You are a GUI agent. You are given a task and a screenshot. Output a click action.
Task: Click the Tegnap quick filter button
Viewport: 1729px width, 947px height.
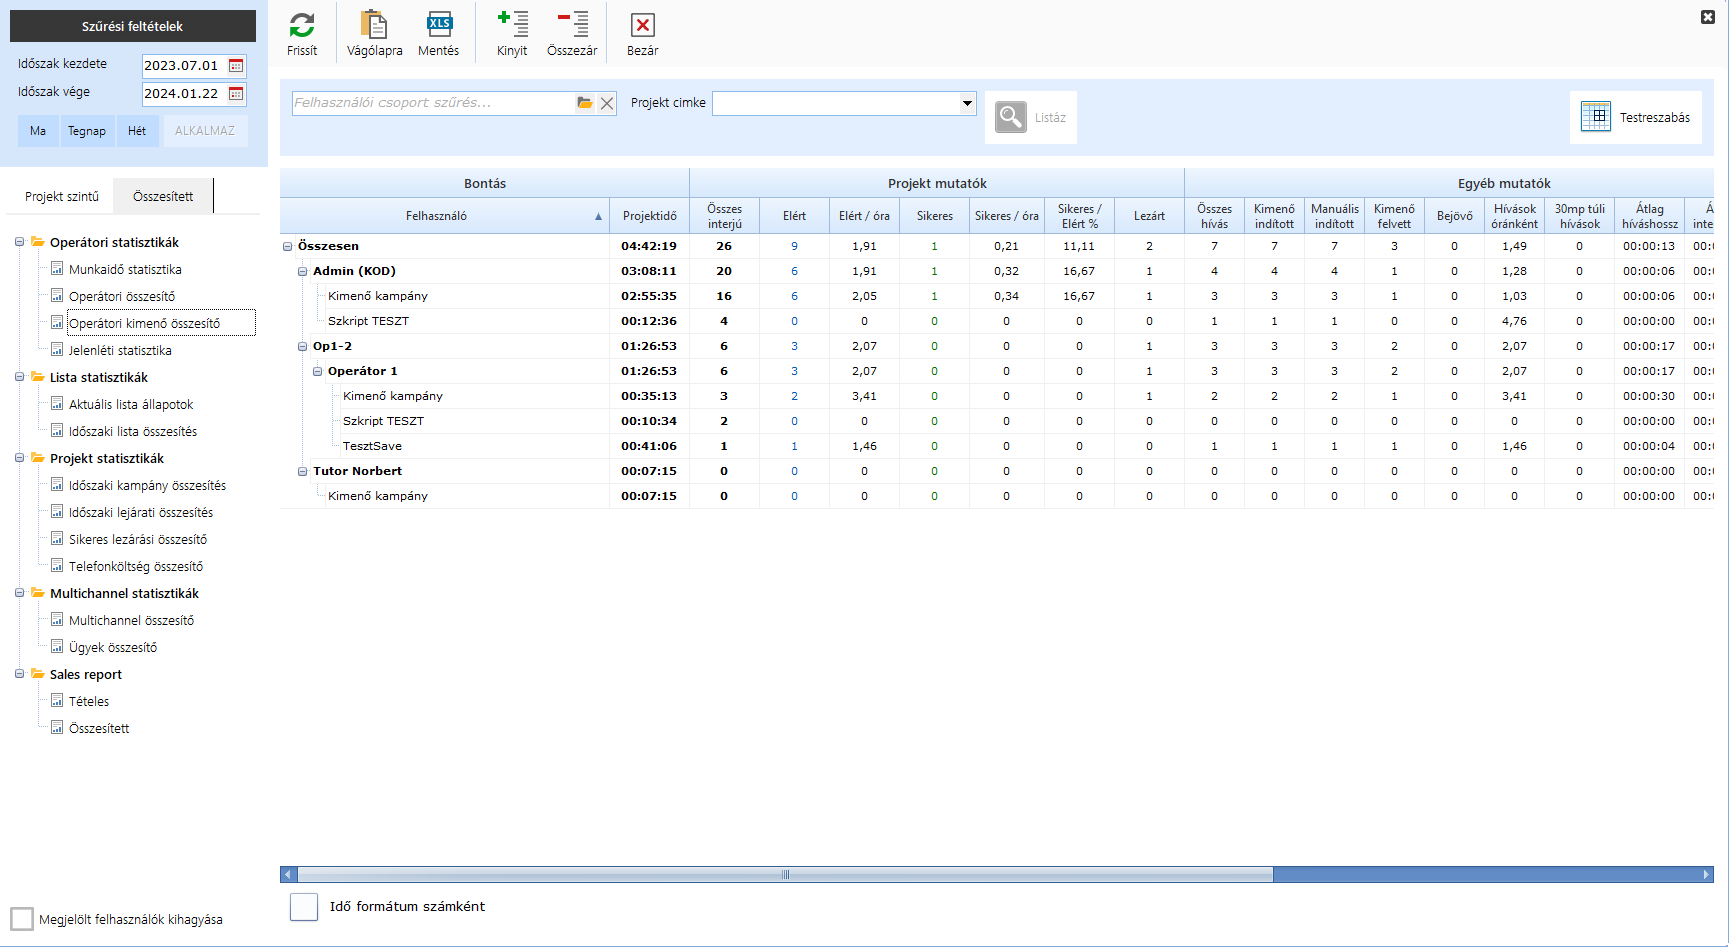click(x=87, y=131)
